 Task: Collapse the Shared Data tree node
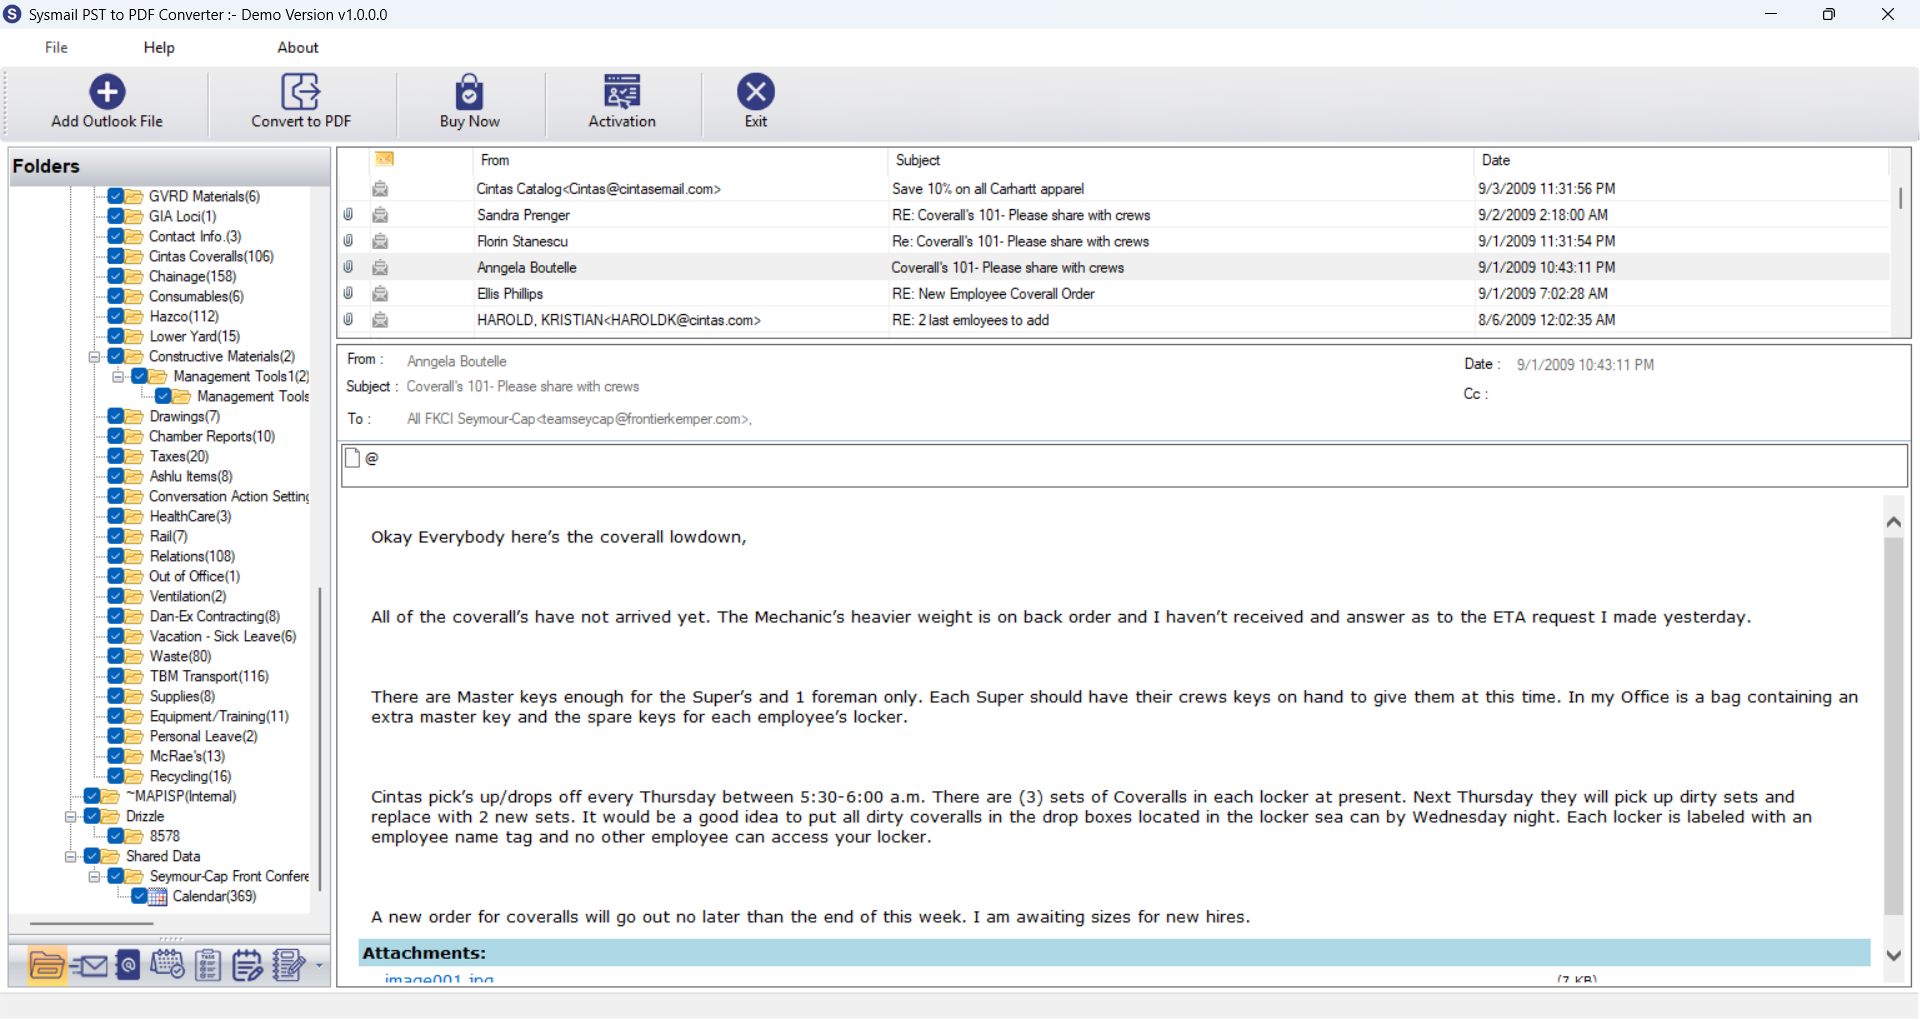(x=70, y=856)
